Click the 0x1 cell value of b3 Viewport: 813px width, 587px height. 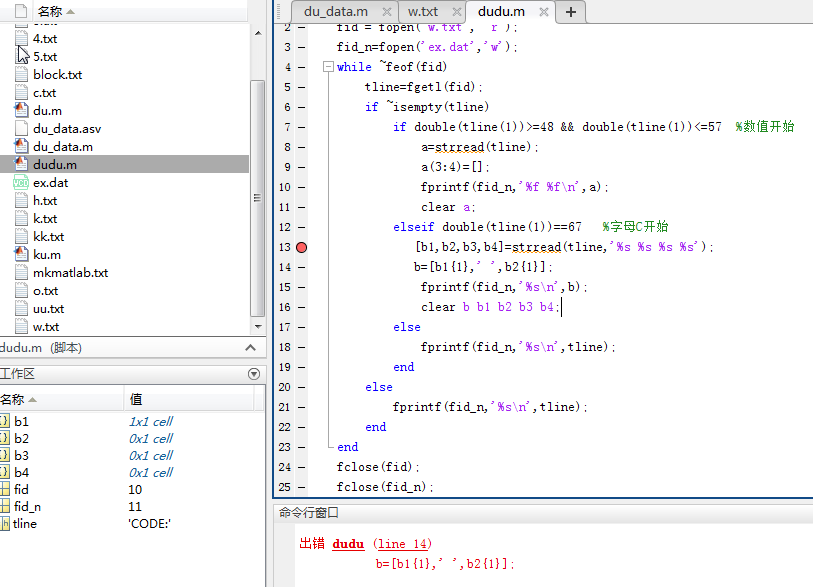click(x=151, y=455)
